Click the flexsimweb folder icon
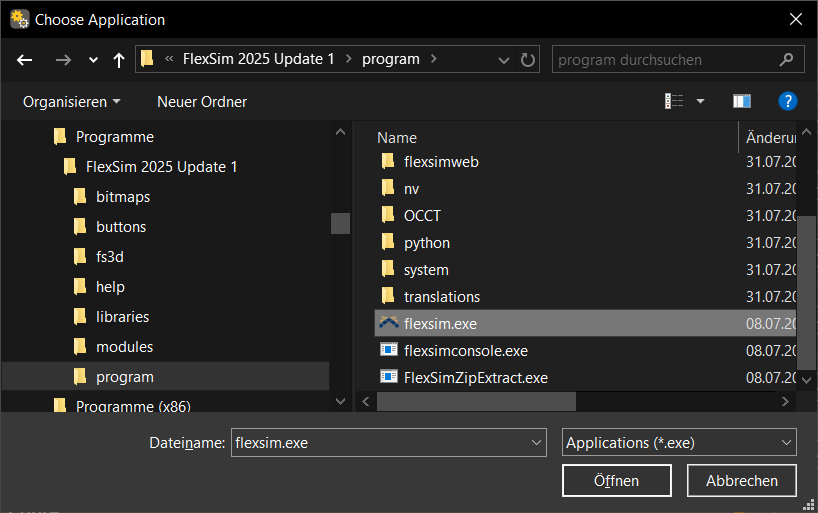The width and height of the screenshot is (818, 513). pyautogui.click(x=388, y=161)
